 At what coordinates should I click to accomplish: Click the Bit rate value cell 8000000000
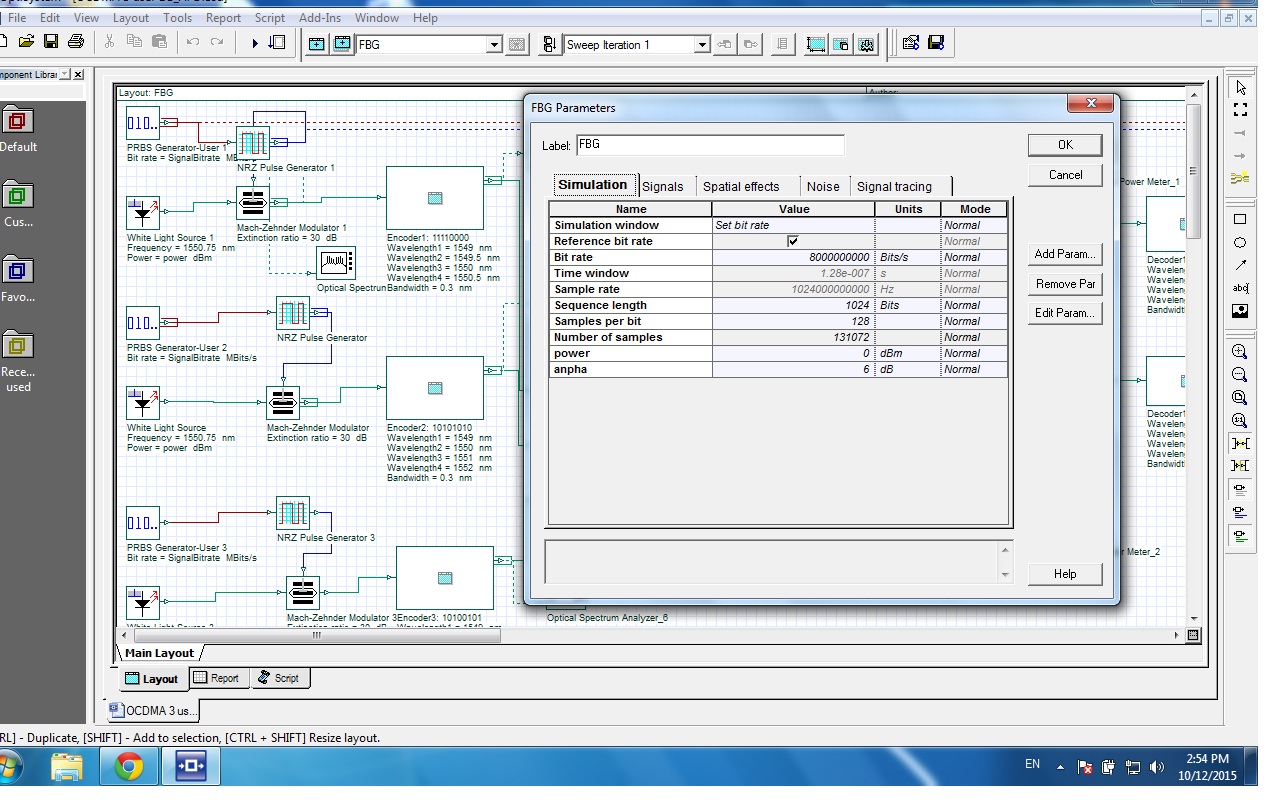793,257
